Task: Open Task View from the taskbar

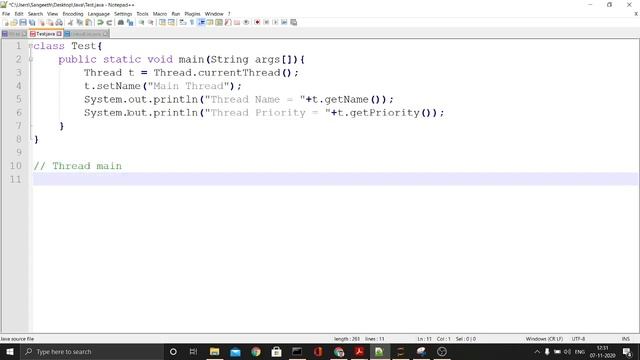Action: coord(193,351)
